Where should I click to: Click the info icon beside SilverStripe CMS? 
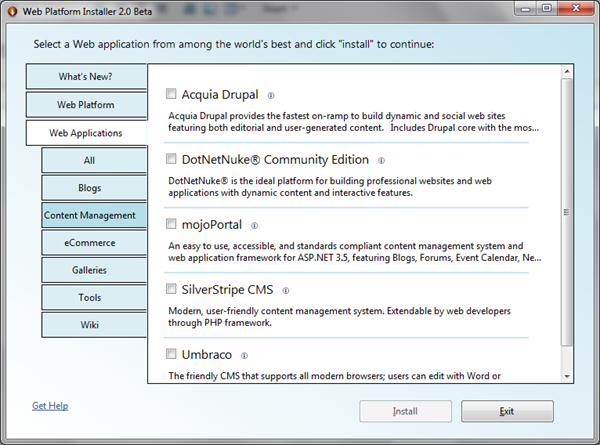click(286, 291)
